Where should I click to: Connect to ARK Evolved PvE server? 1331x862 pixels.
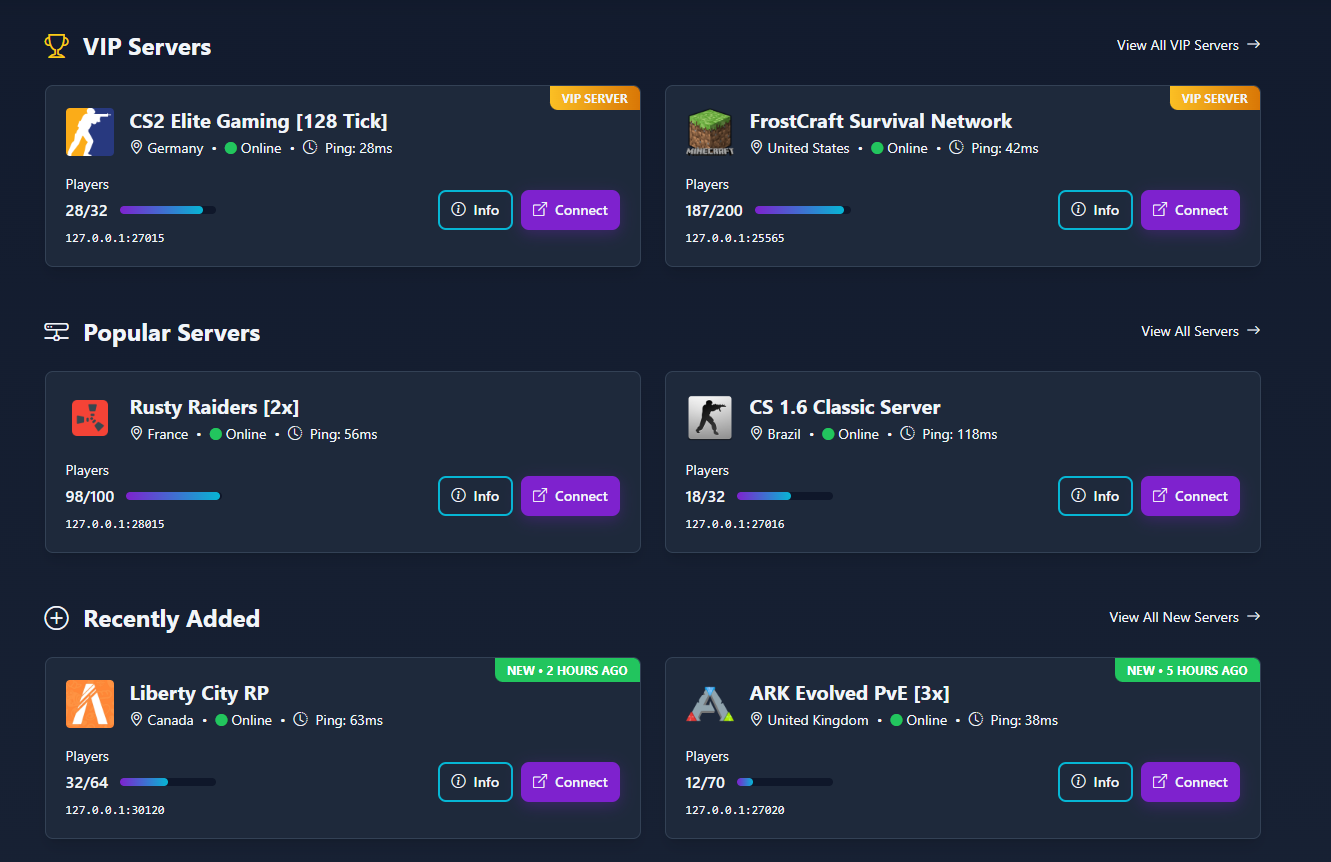click(1190, 782)
